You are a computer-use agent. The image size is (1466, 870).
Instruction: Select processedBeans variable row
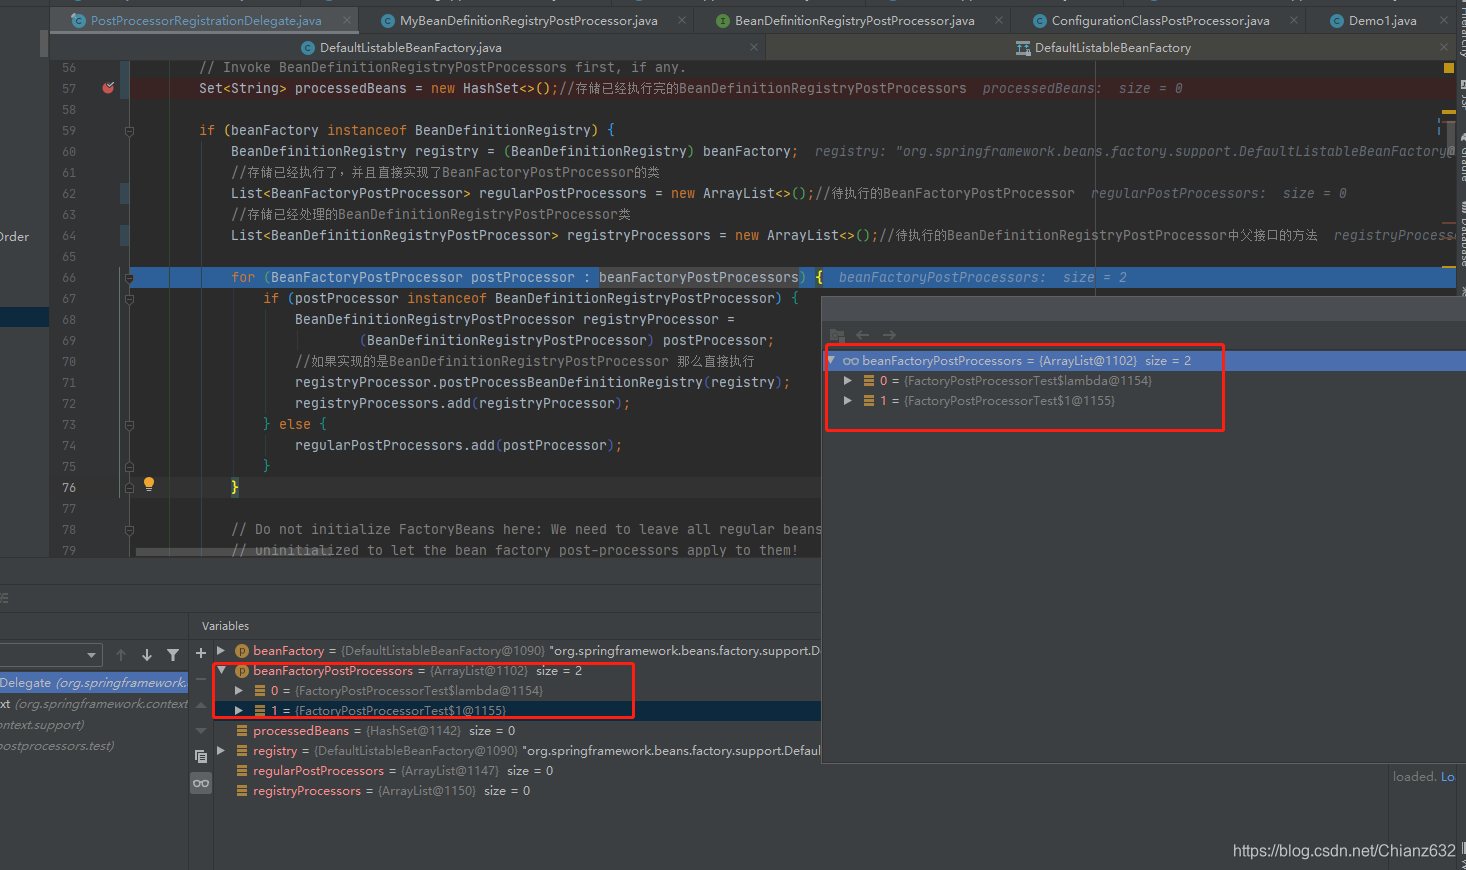point(517,731)
